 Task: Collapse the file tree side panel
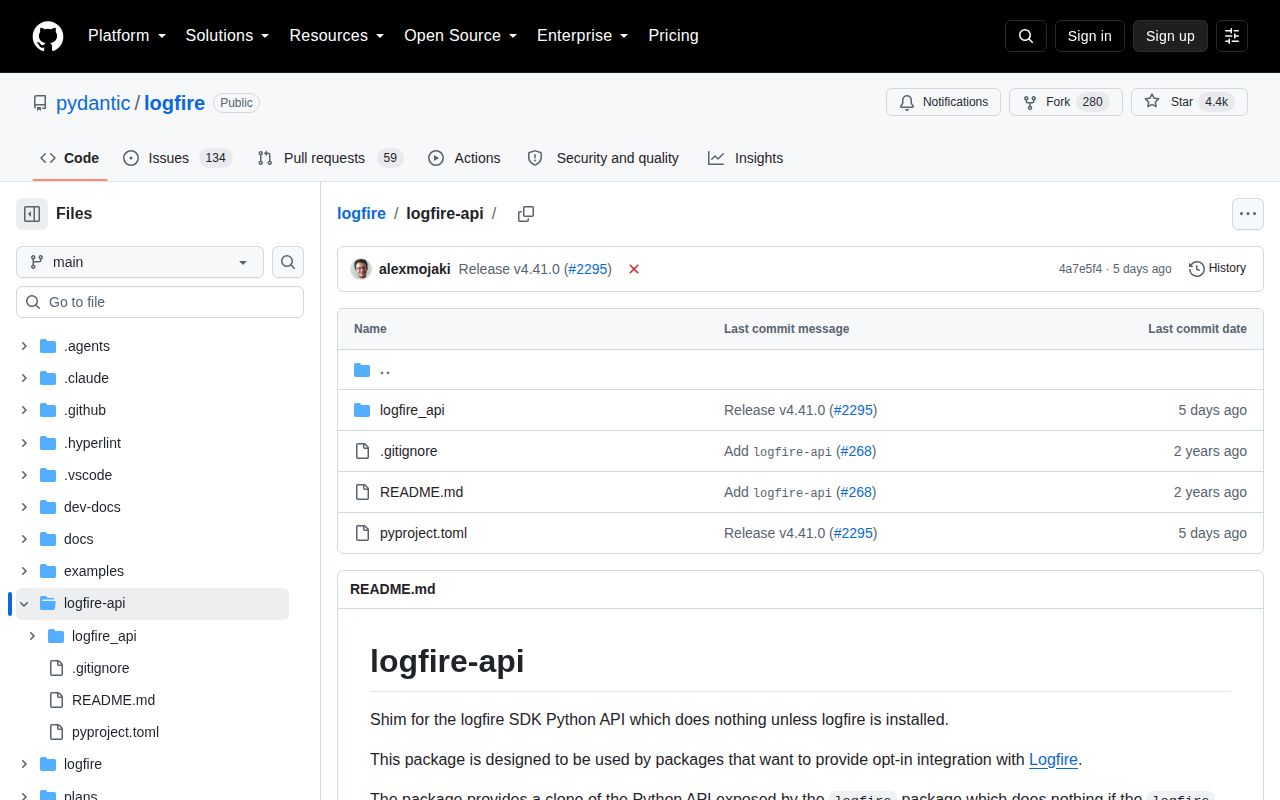(x=32, y=214)
